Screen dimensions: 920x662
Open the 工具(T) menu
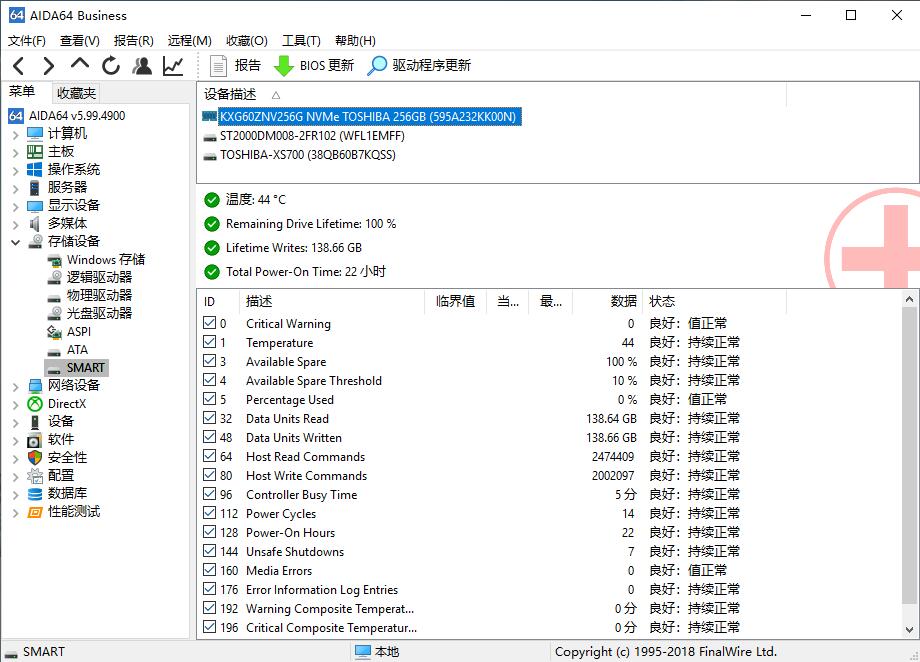point(301,40)
